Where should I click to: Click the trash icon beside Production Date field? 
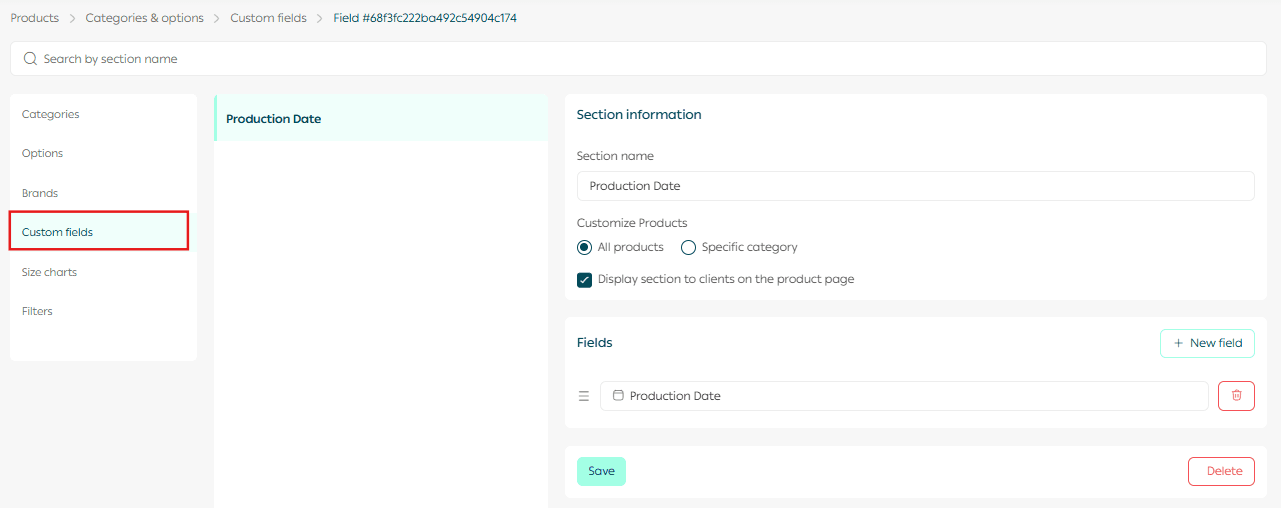pos(1236,396)
